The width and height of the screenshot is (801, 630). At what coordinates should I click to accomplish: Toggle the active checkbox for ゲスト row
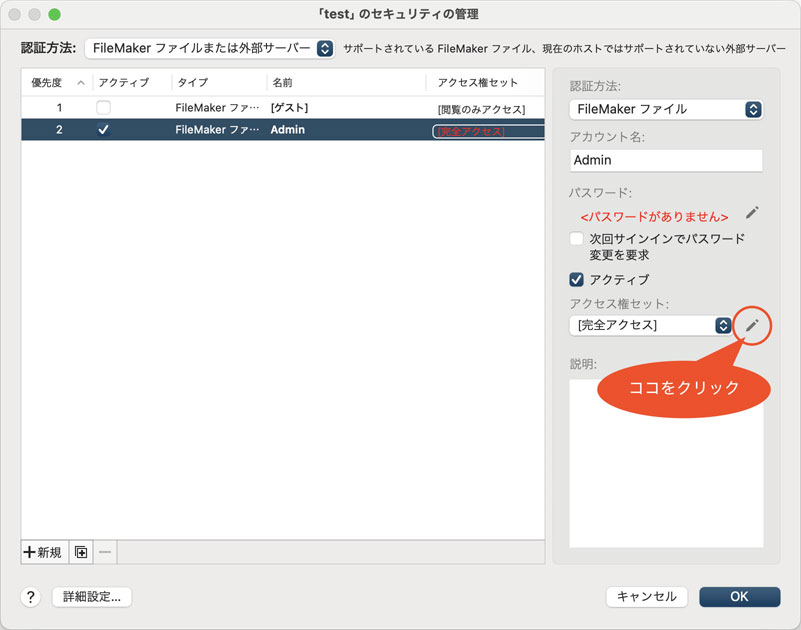click(x=103, y=107)
